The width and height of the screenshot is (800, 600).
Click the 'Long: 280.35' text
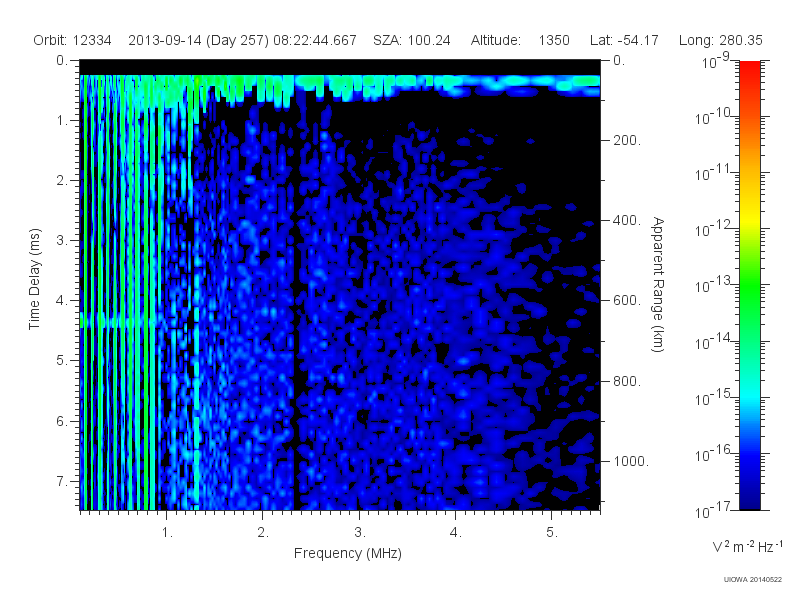[720, 40]
